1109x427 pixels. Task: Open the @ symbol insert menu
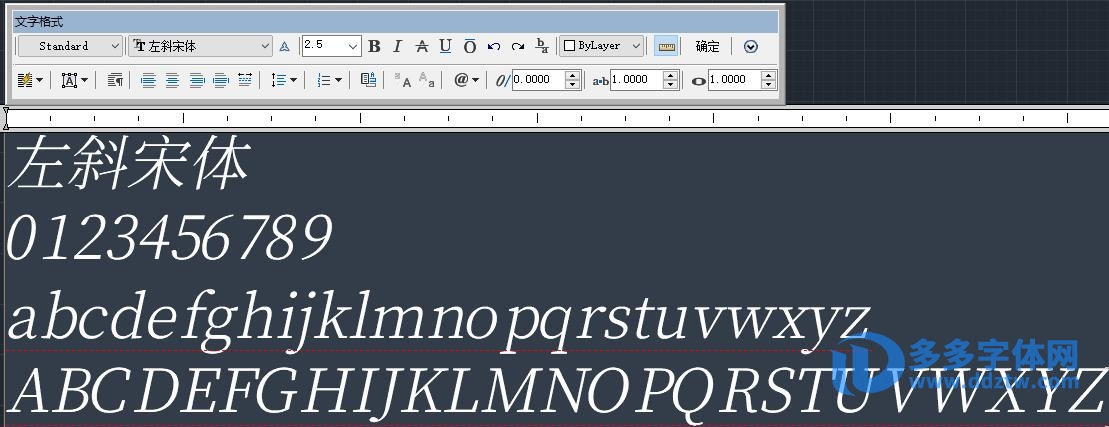466,80
